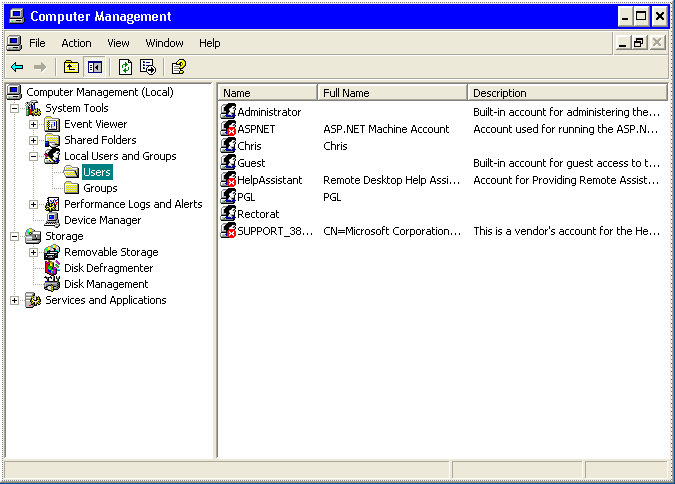Click 'CN=Microsoft Corporation...' full name

pyautogui.click(x=392, y=231)
